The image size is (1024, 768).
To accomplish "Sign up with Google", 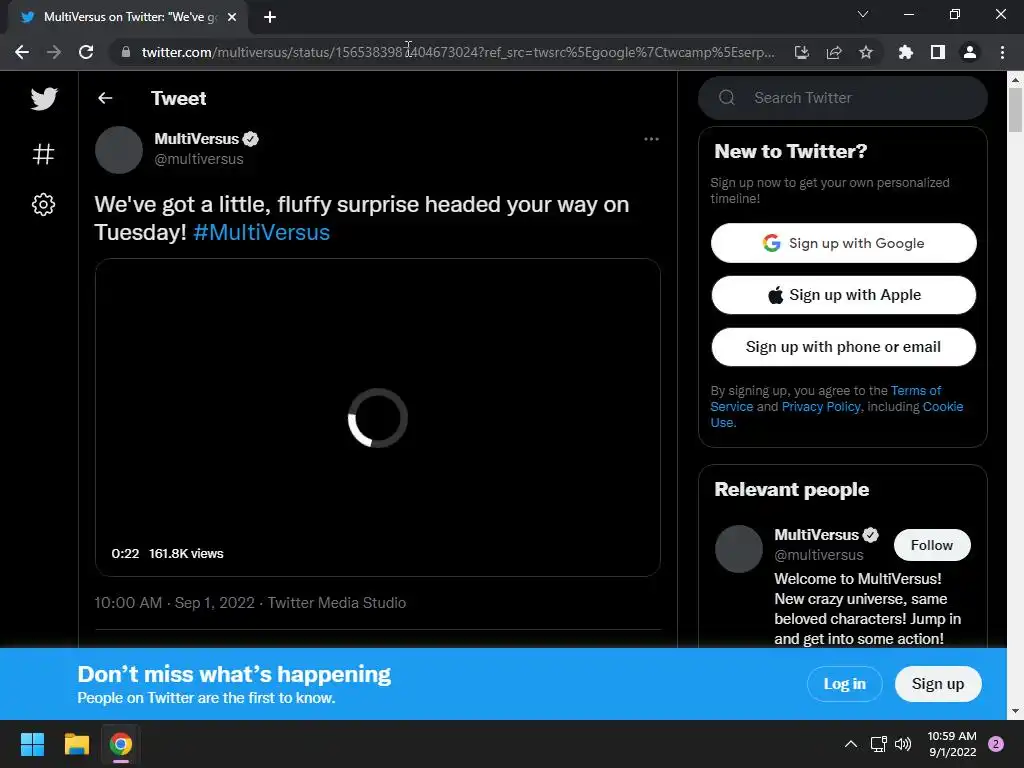I will (x=844, y=243).
